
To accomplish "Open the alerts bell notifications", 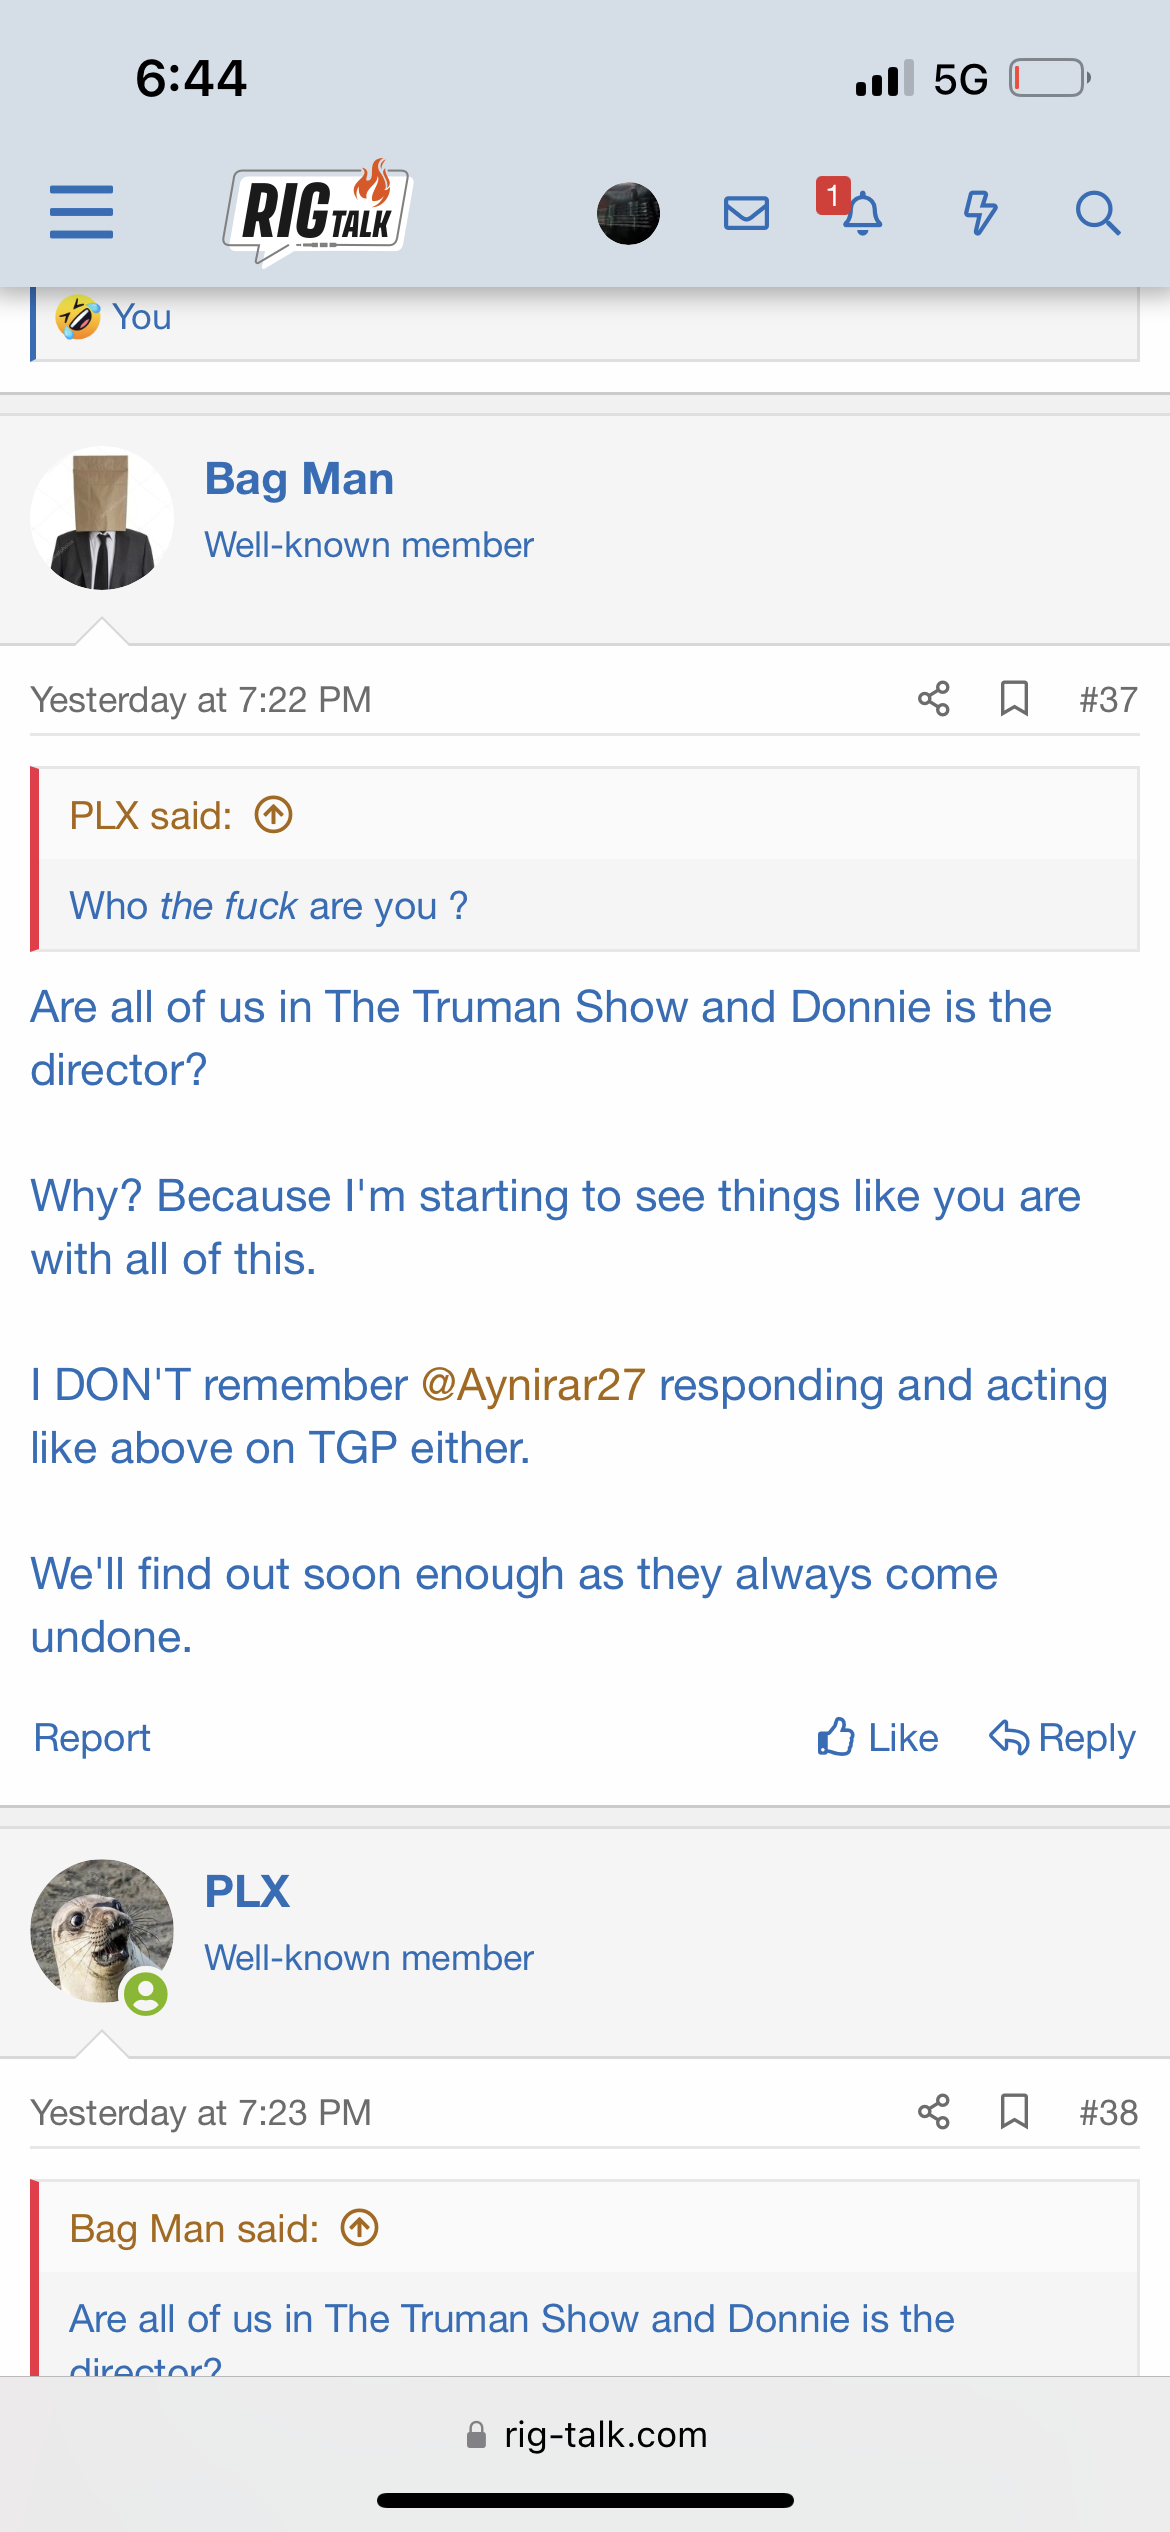I will [x=861, y=213].
